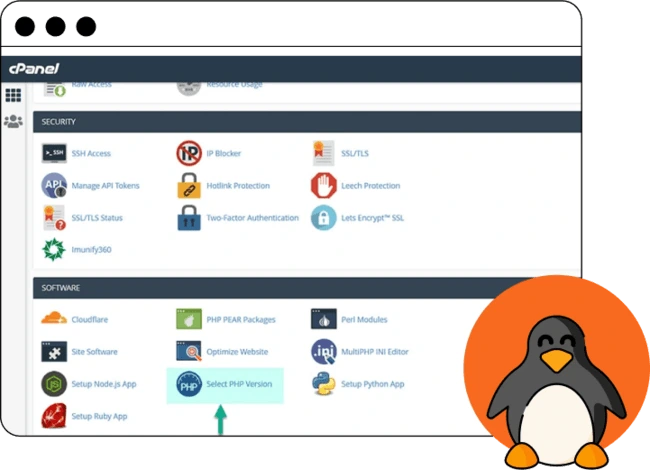This screenshot has height=470, width=650.
Task: Open the Imunify360 link
Action: [91, 250]
